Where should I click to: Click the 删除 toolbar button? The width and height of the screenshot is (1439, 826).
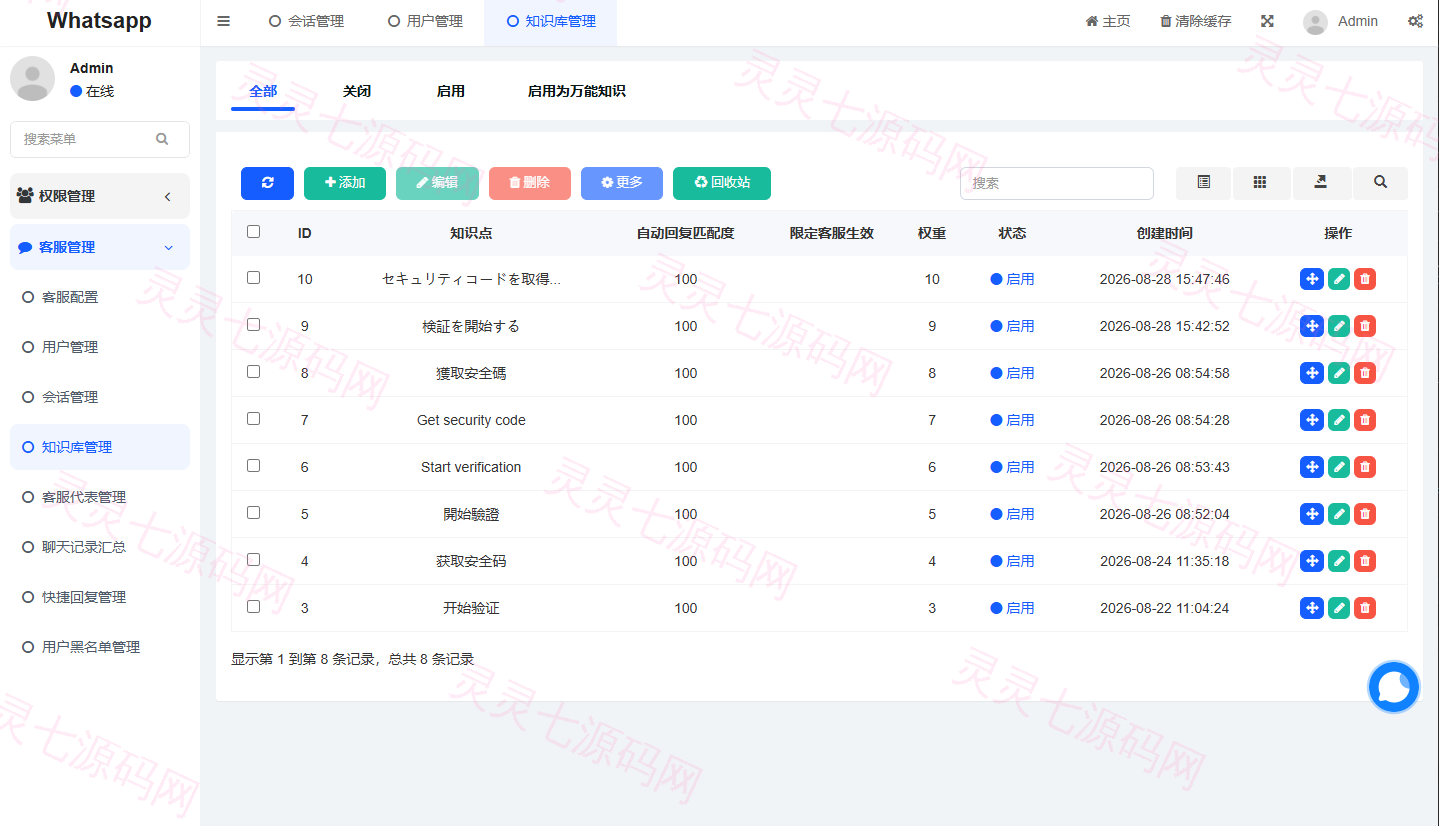tap(530, 183)
